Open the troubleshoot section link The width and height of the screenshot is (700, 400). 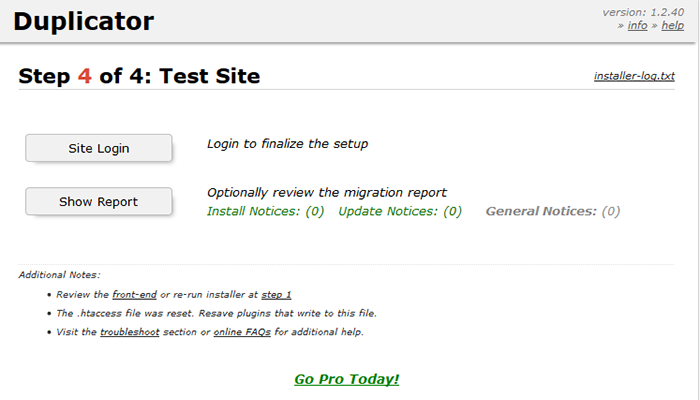pyautogui.click(x=129, y=332)
